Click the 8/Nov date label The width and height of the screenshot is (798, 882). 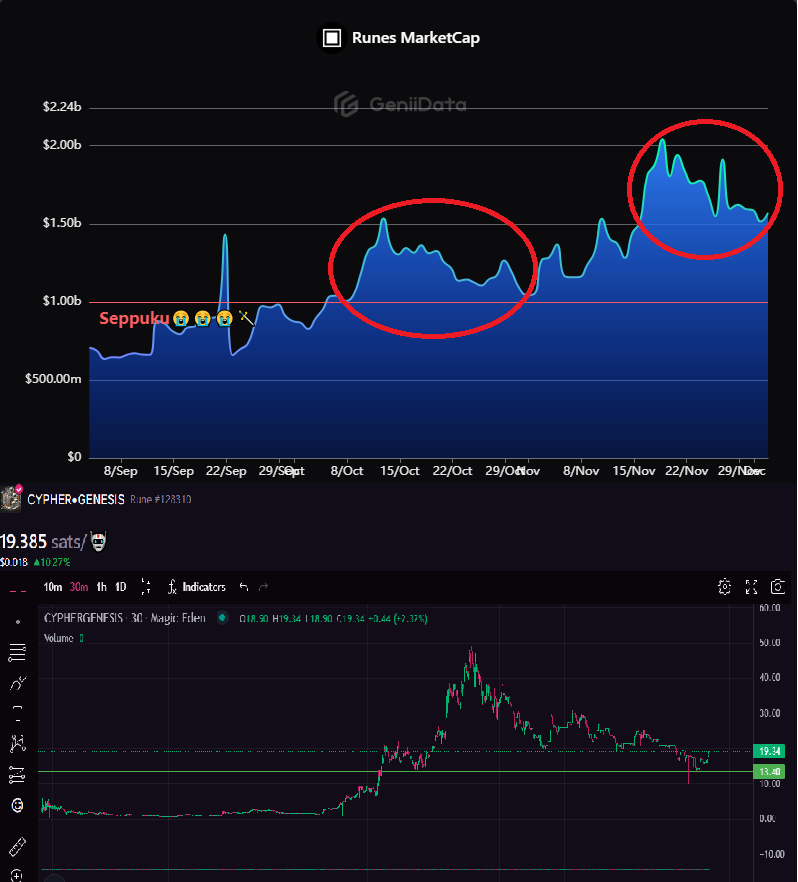[x=581, y=471]
